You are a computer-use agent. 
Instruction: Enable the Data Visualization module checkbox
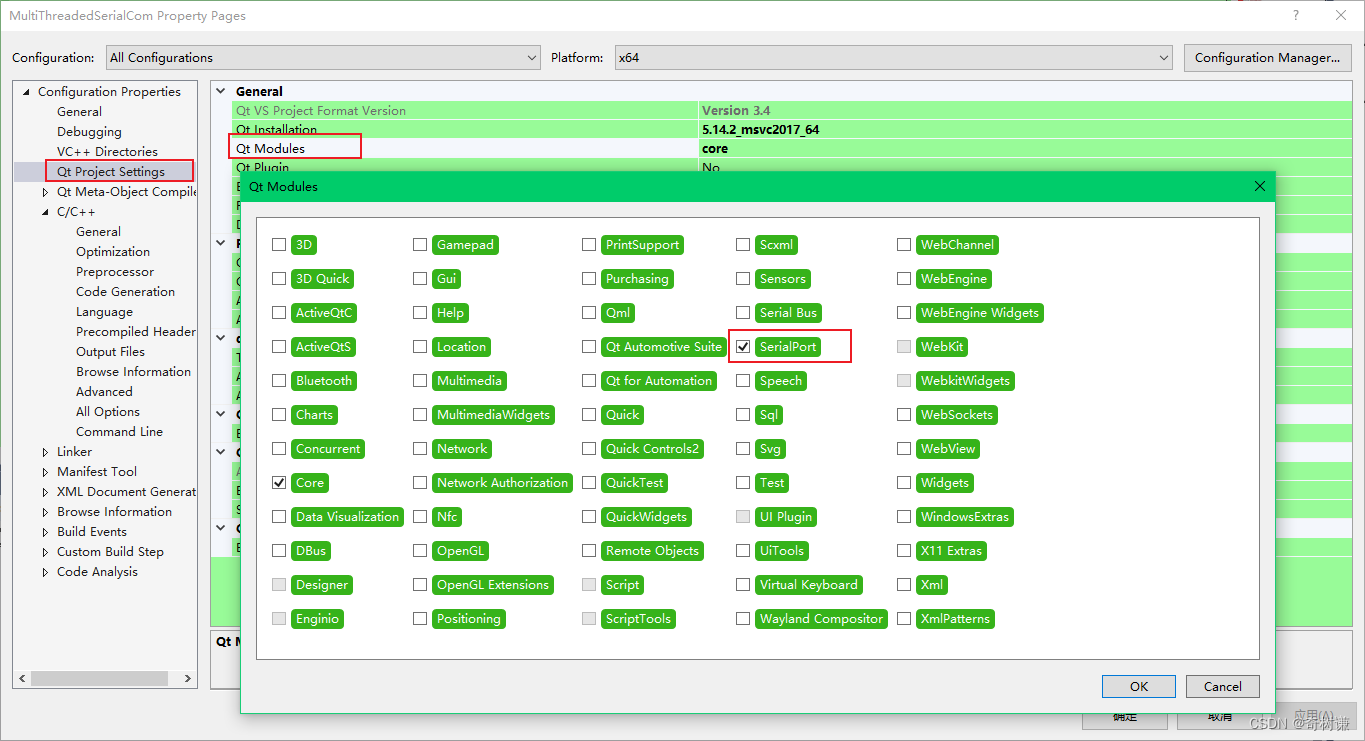[279, 517]
